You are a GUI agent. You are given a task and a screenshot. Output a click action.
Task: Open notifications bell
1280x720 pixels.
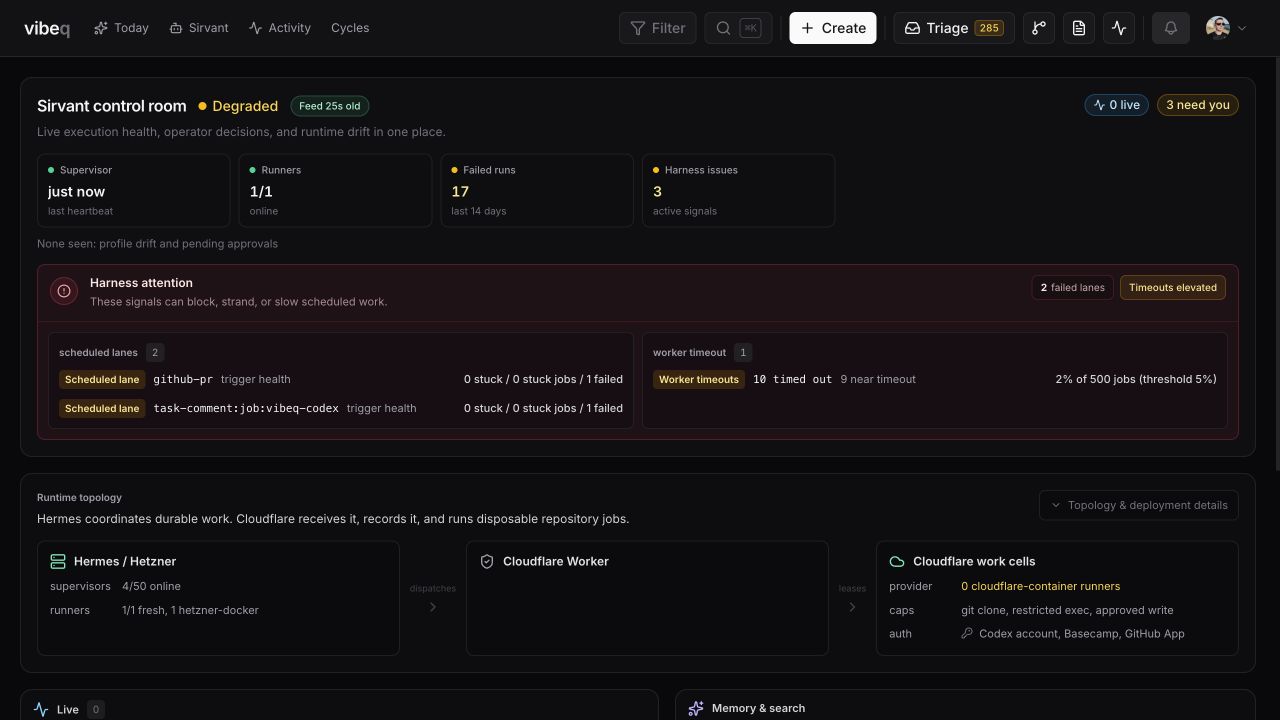click(x=1171, y=28)
